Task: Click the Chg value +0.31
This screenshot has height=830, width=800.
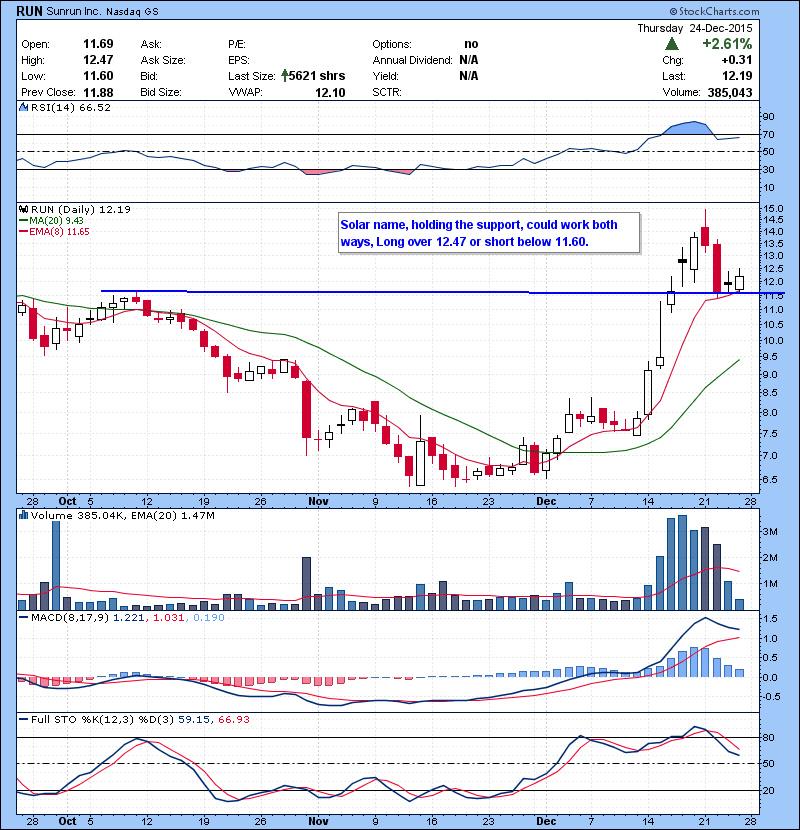Action: click(x=736, y=60)
